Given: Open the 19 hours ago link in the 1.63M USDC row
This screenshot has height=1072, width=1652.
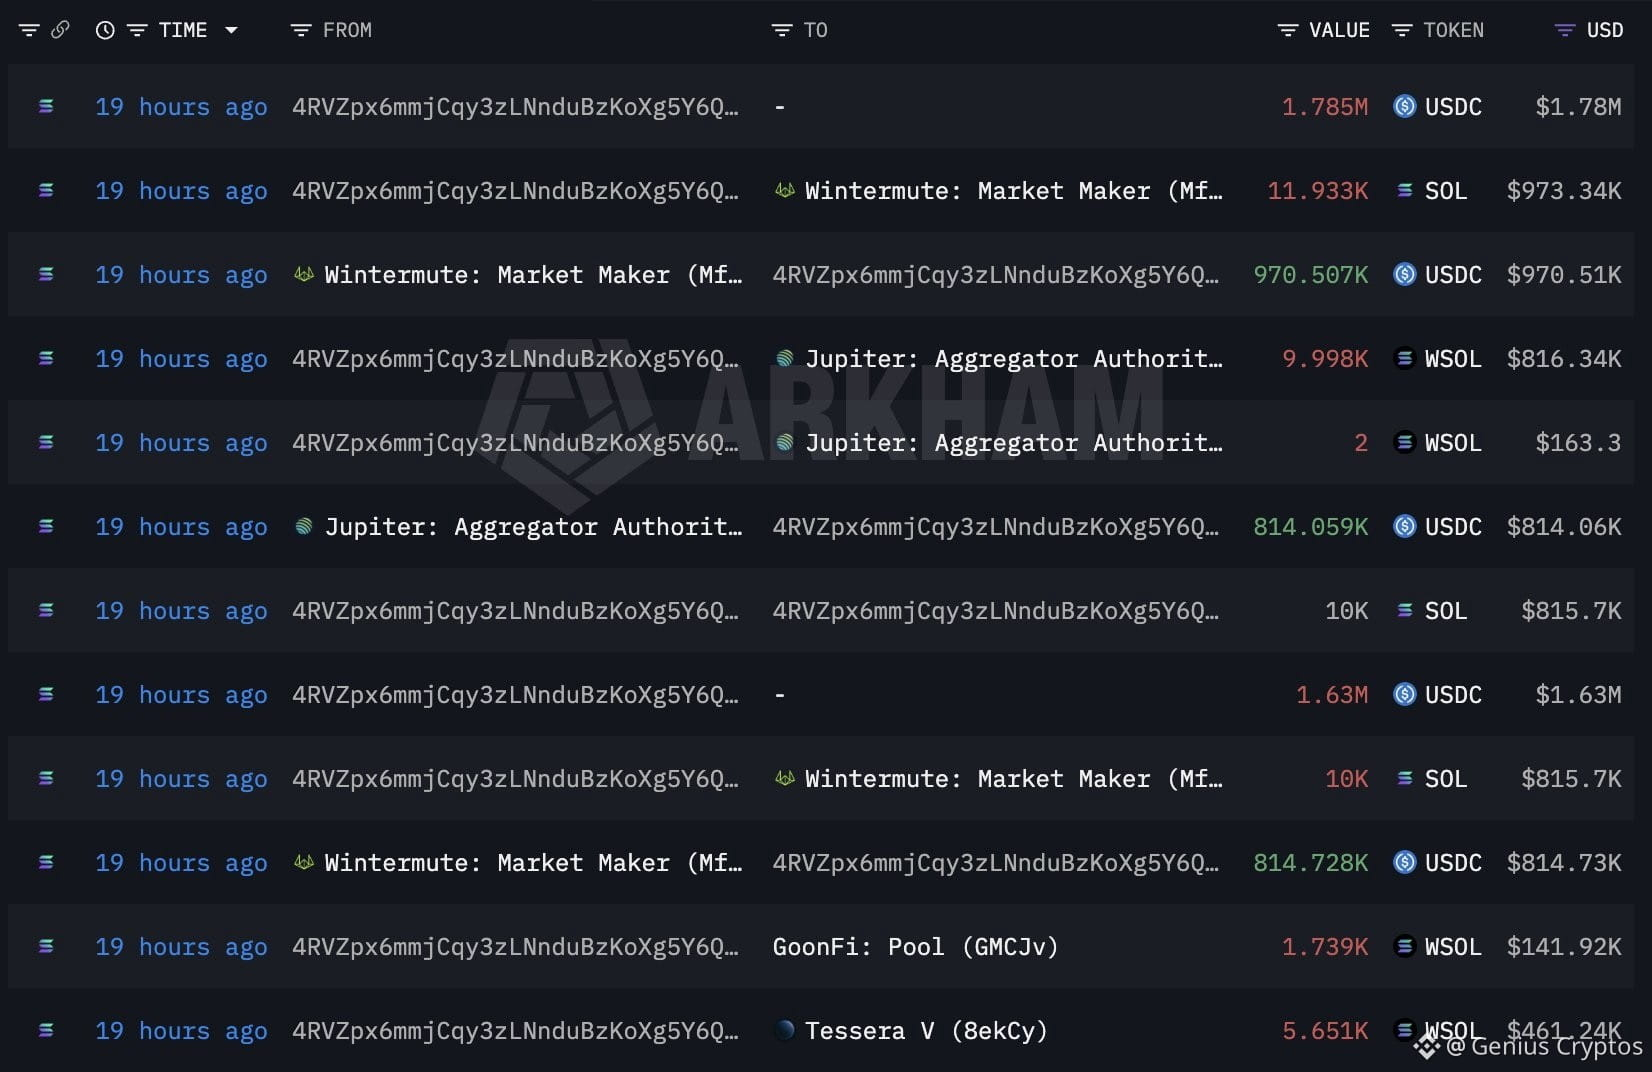Looking at the screenshot, I should coord(181,695).
